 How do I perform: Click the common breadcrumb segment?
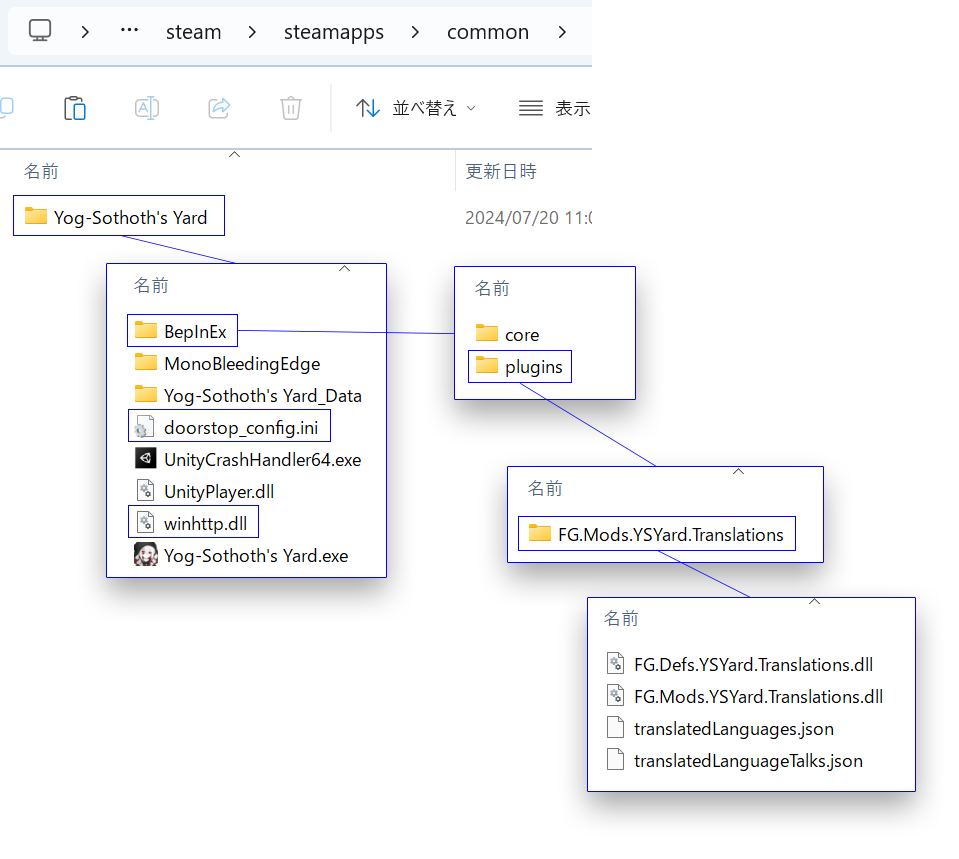pos(487,32)
